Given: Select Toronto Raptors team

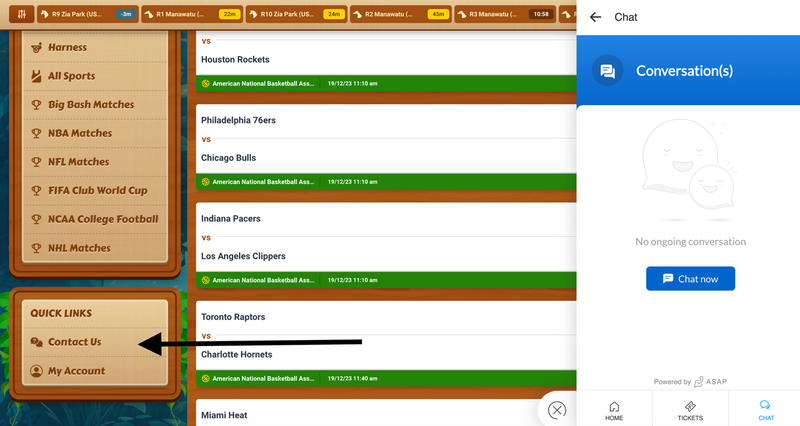Looking at the screenshot, I should pos(233,317).
